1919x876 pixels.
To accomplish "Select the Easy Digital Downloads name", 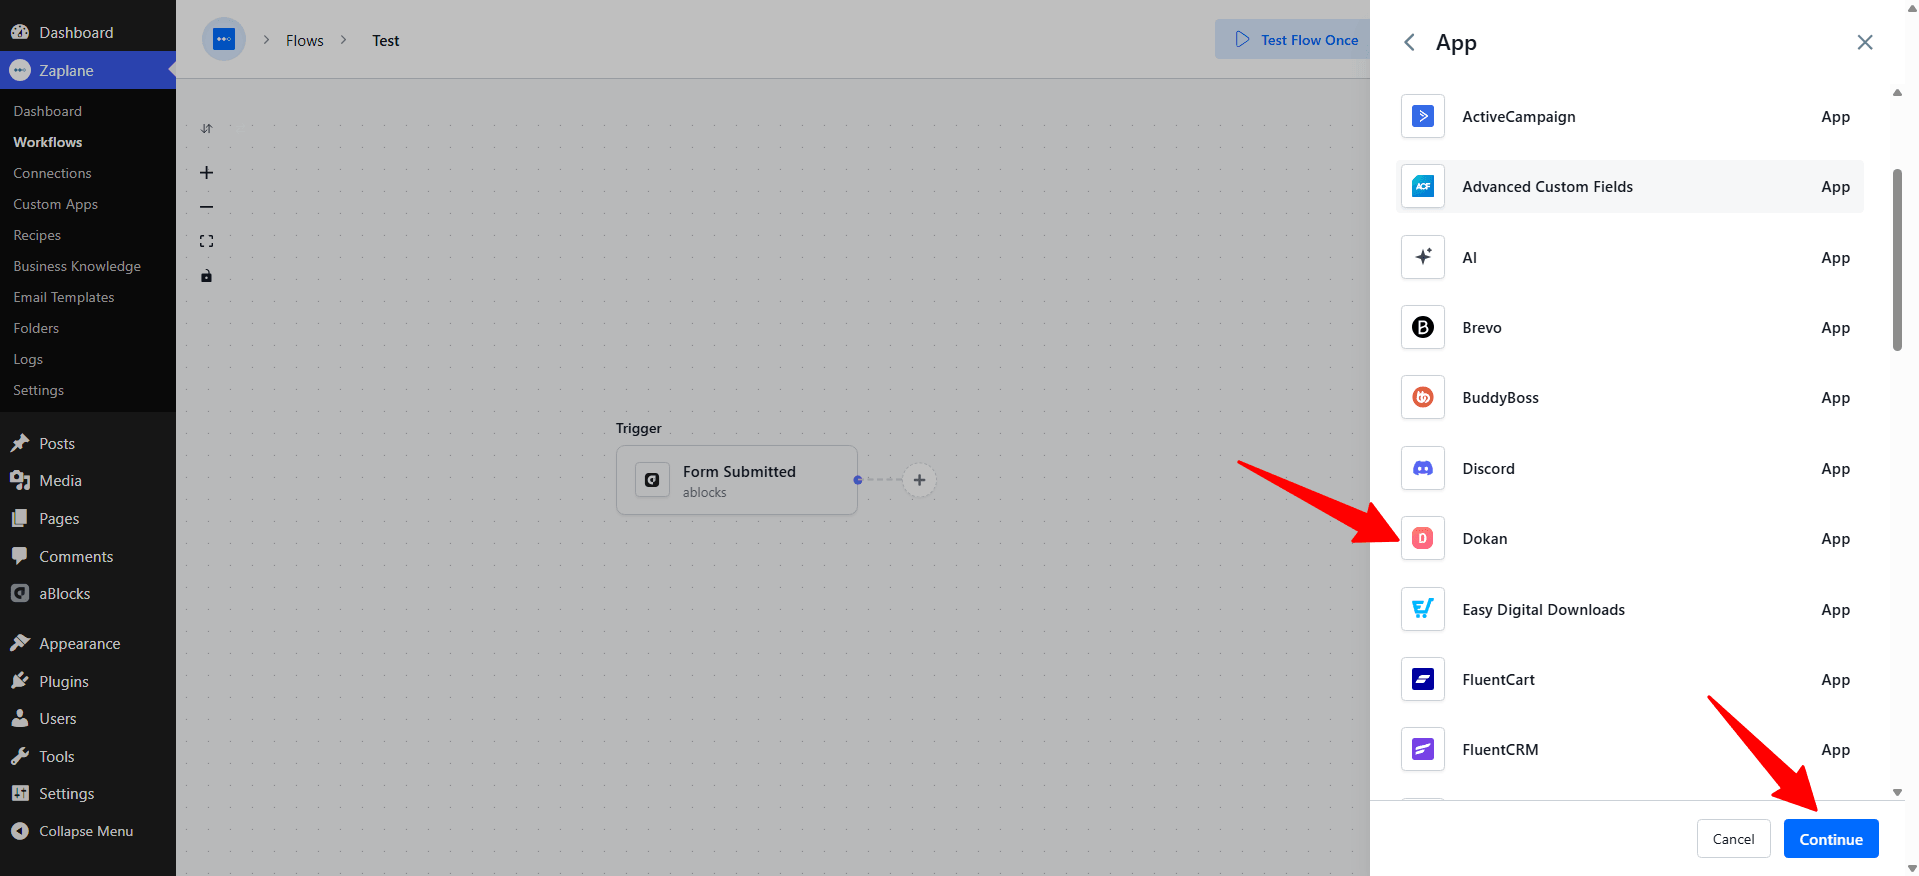I will 1543,609.
